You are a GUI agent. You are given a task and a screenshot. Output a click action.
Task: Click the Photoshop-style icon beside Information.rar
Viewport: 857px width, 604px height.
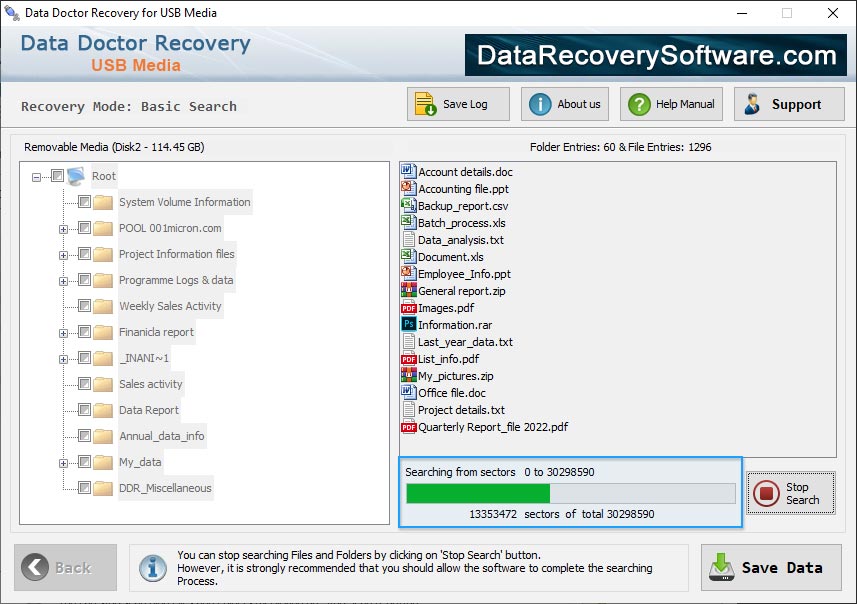point(407,325)
